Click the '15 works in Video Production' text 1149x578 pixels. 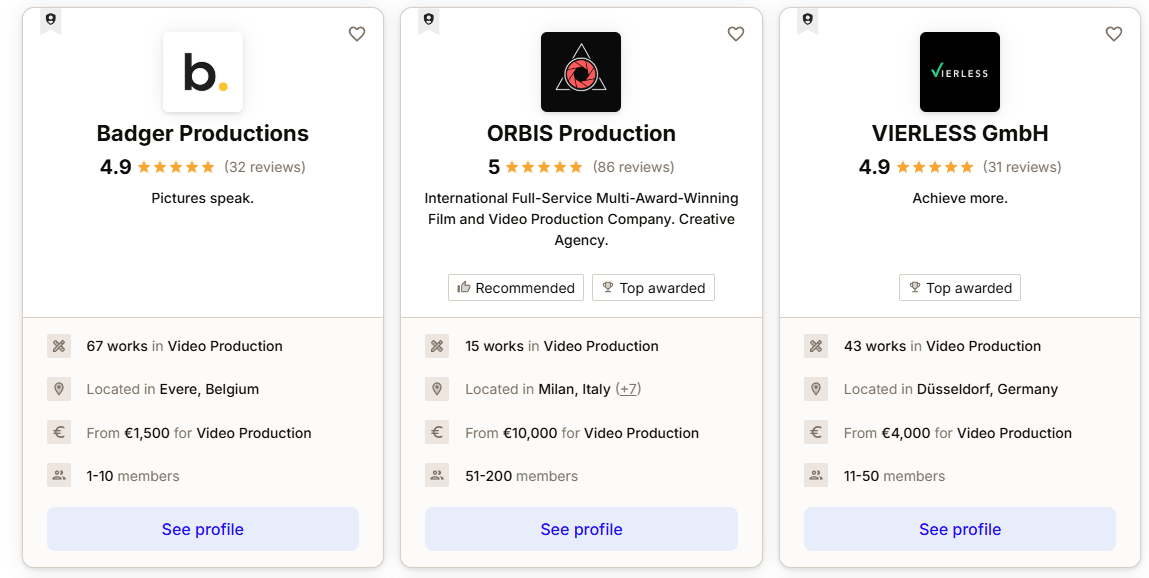click(x=562, y=346)
